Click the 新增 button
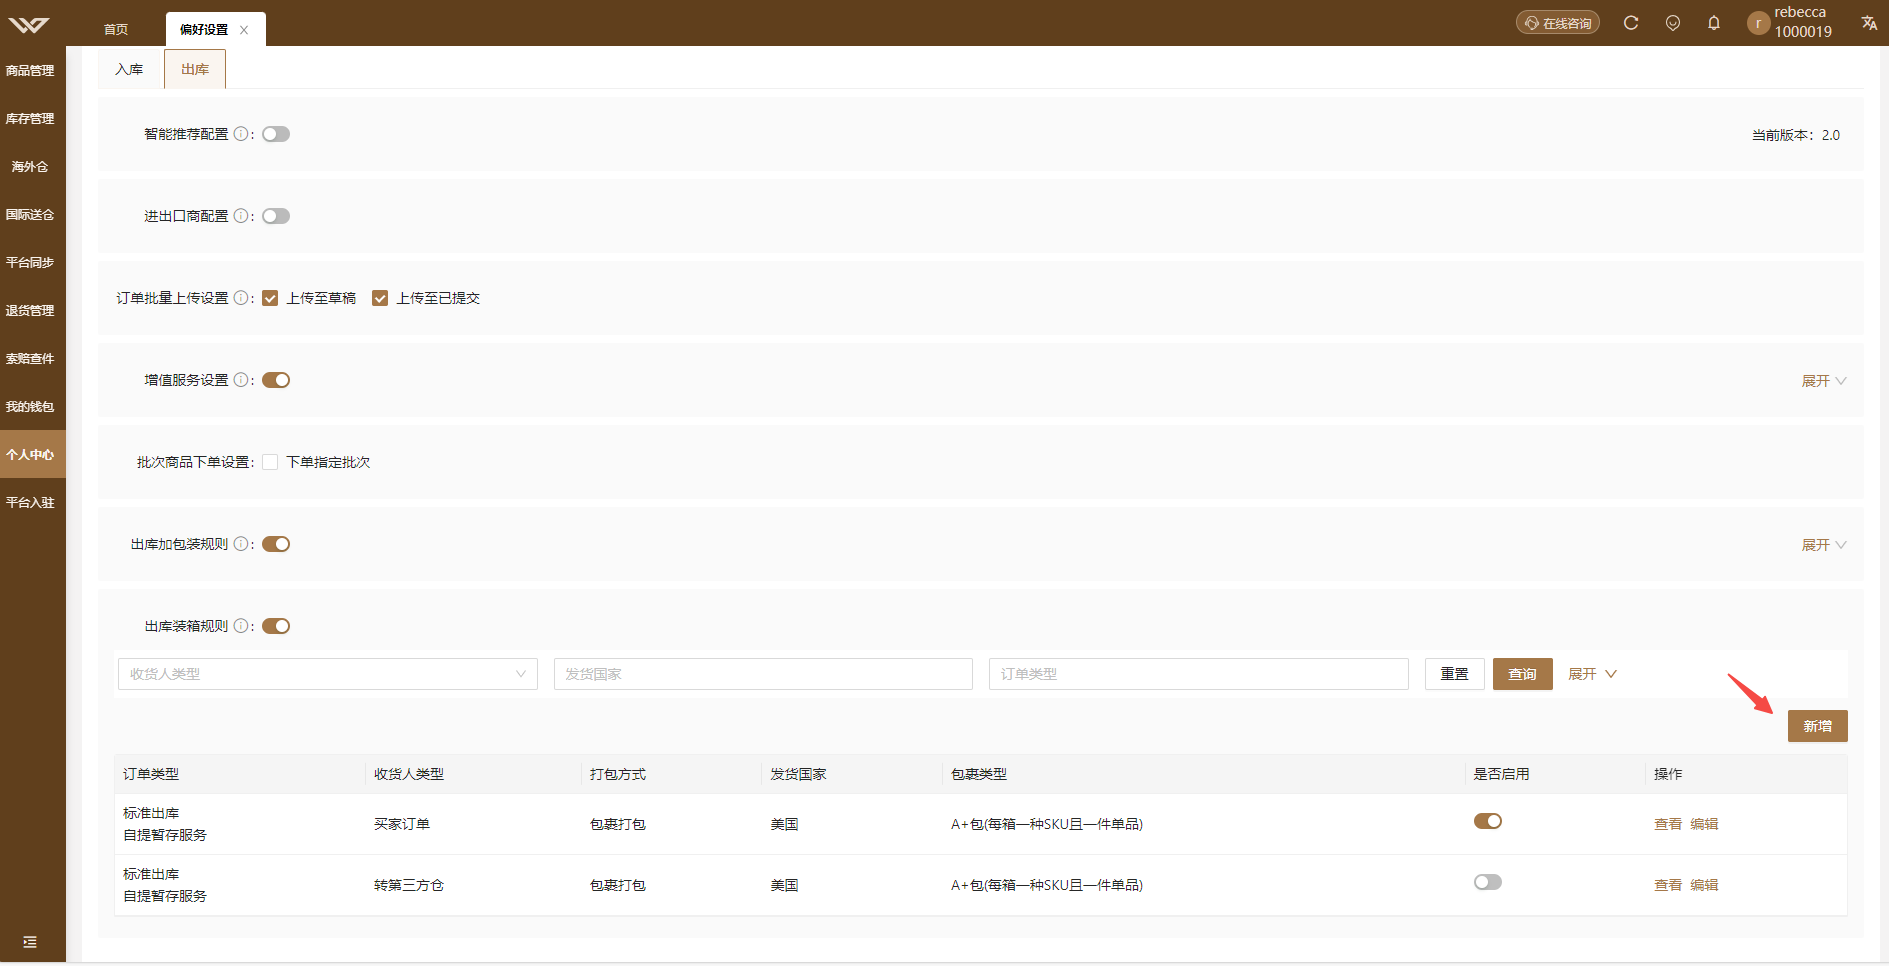This screenshot has height=966, width=1889. pyautogui.click(x=1818, y=726)
